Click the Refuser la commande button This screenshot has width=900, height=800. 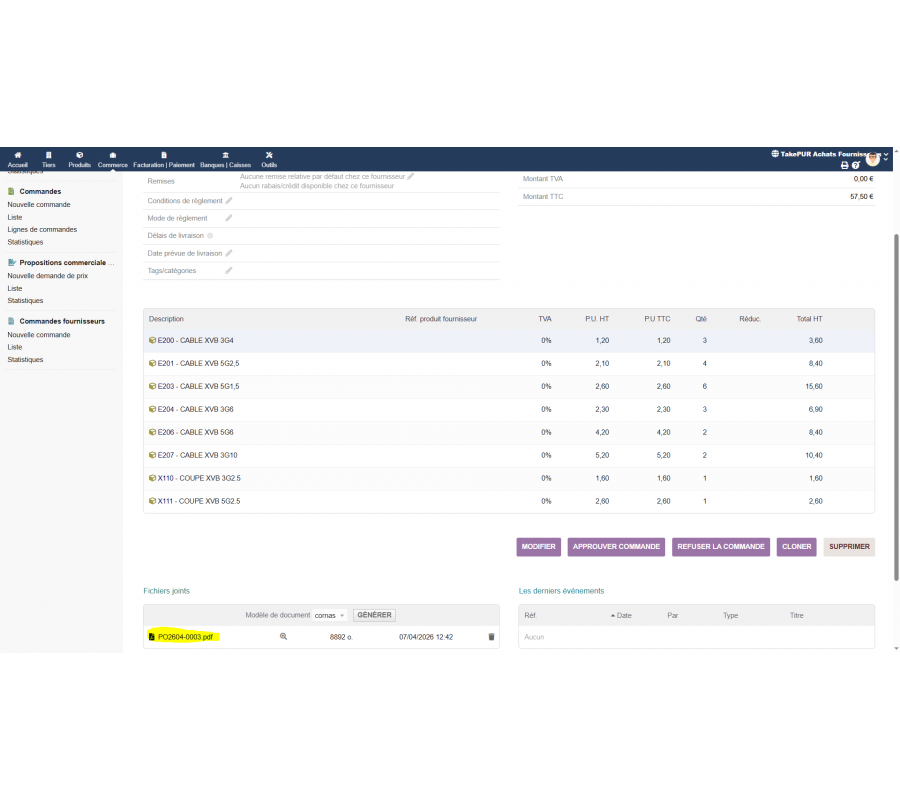tap(721, 547)
